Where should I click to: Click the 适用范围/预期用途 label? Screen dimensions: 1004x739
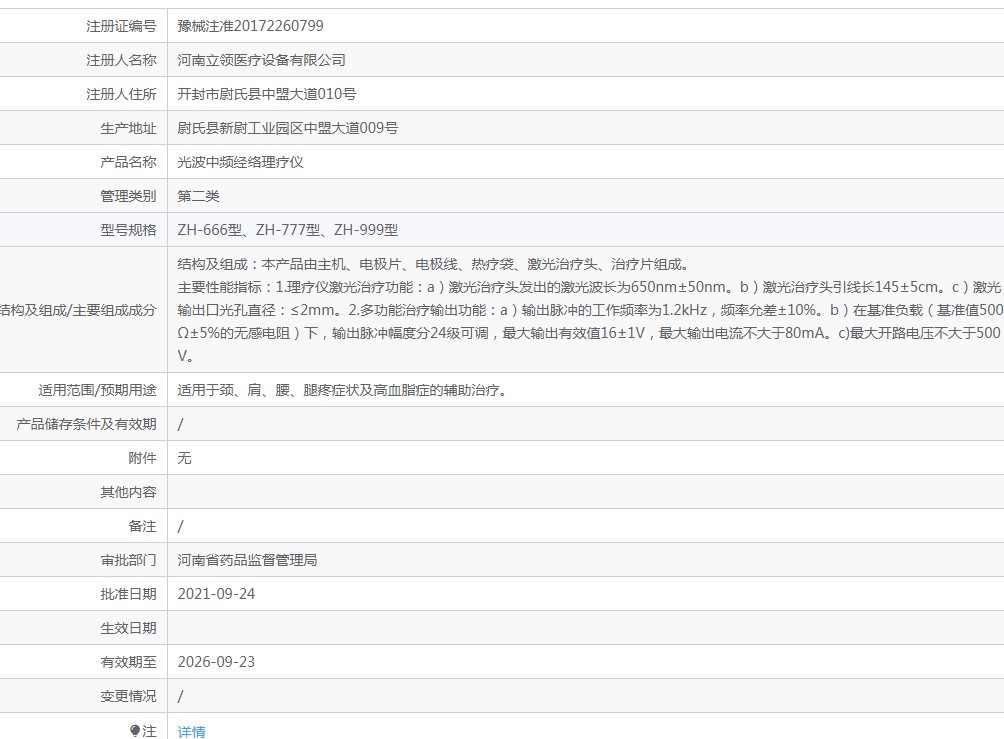pyautogui.click(x=97, y=389)
